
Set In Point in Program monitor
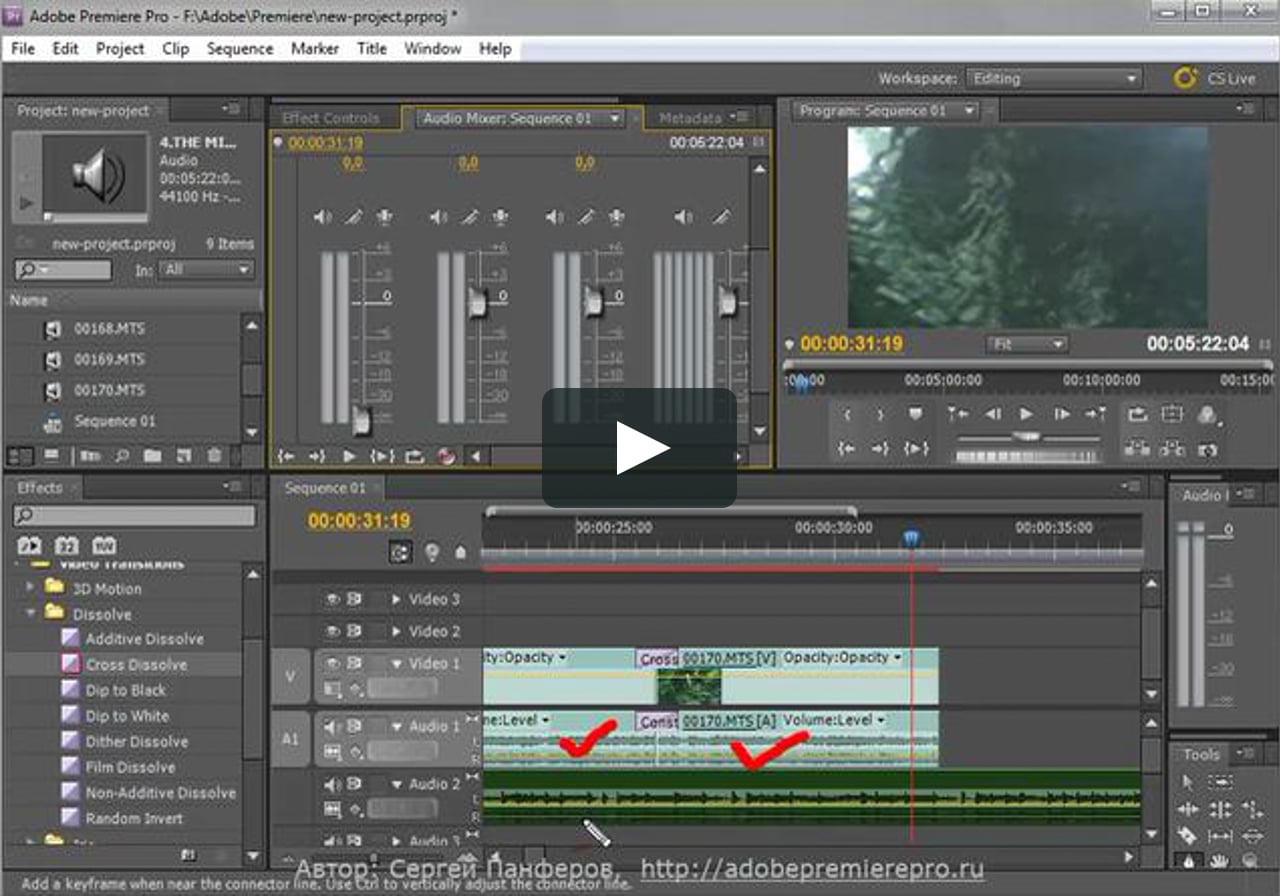tap(847, 414)
